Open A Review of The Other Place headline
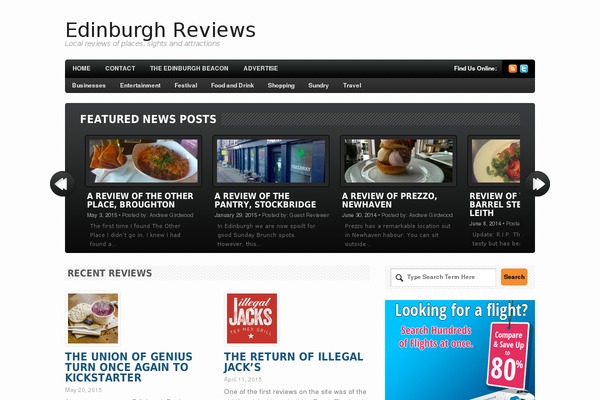 click(x=140, y=200)
